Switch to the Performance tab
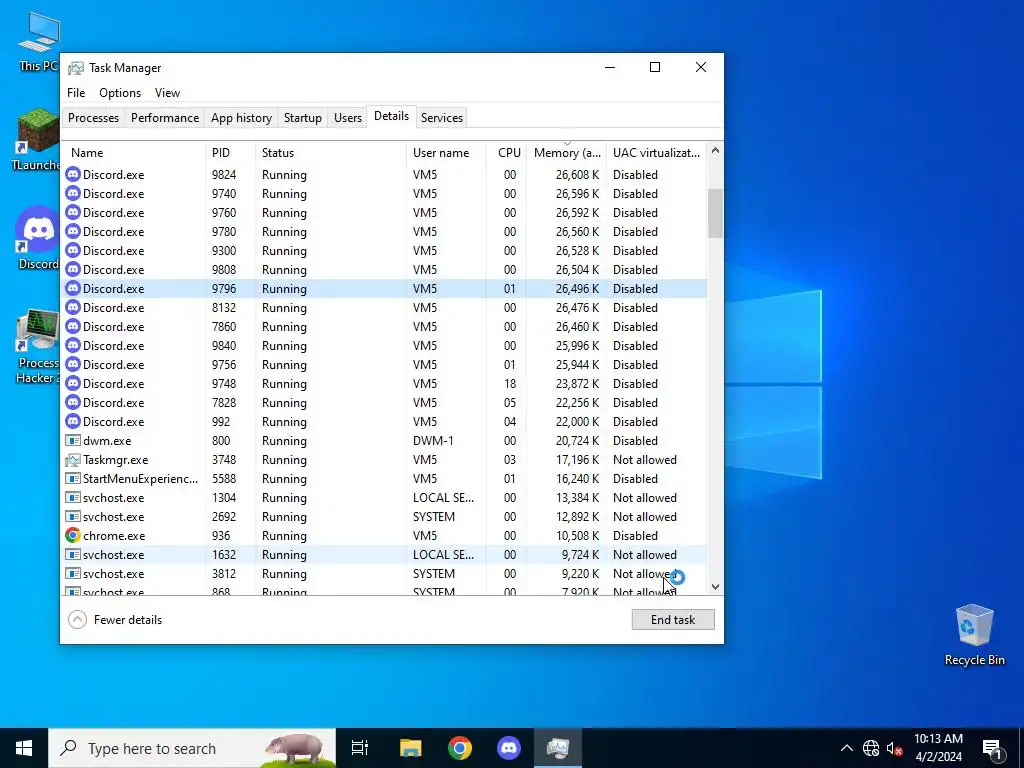Image resolution: width=1024 pixels, height=768 pixels. (165, 118)
